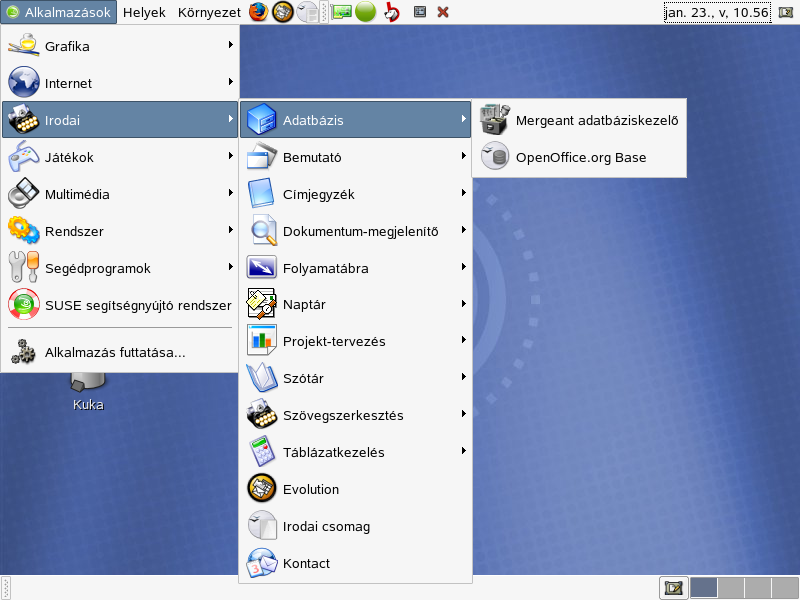Viewport: 800px width, 600px height.
Task: Switch to the second workspace in switcher
Action: 731,588
